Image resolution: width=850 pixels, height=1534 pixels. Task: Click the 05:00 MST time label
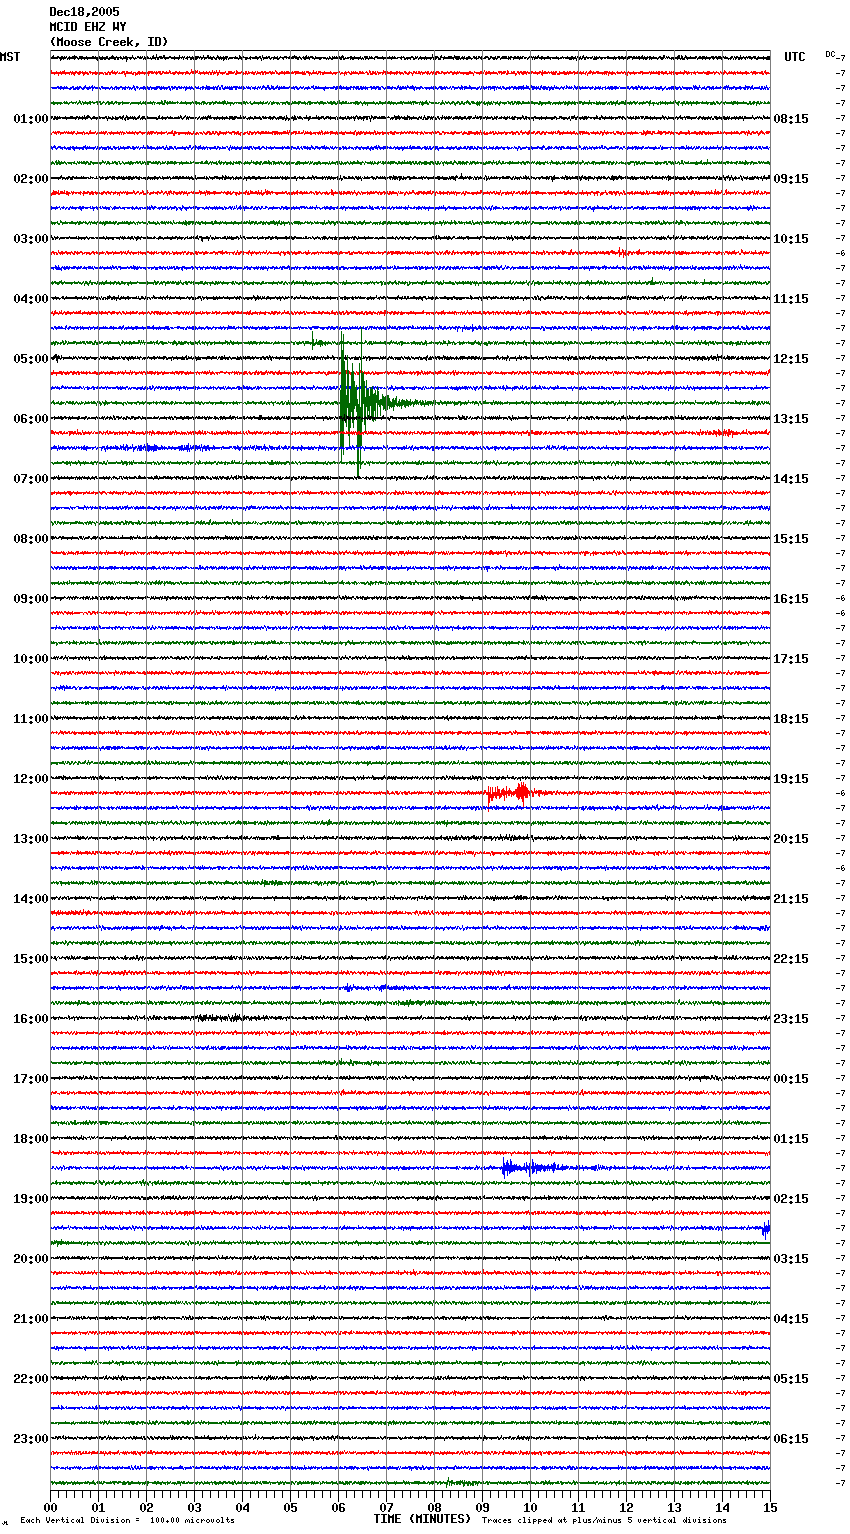[31, 359]
